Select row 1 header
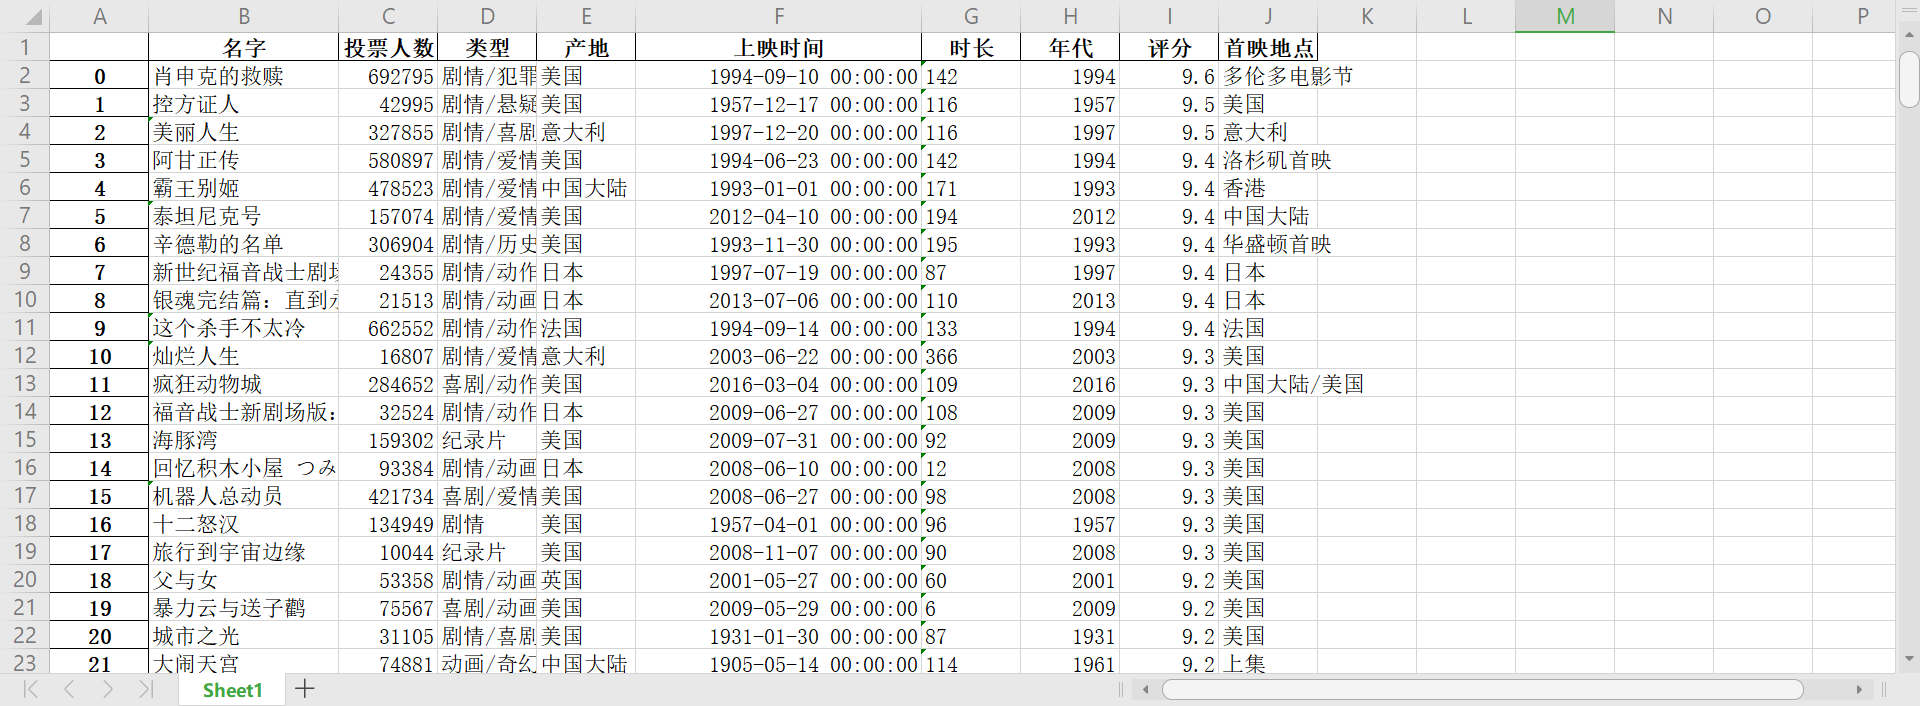This screenshot has height=706, width=1920. 25,47
